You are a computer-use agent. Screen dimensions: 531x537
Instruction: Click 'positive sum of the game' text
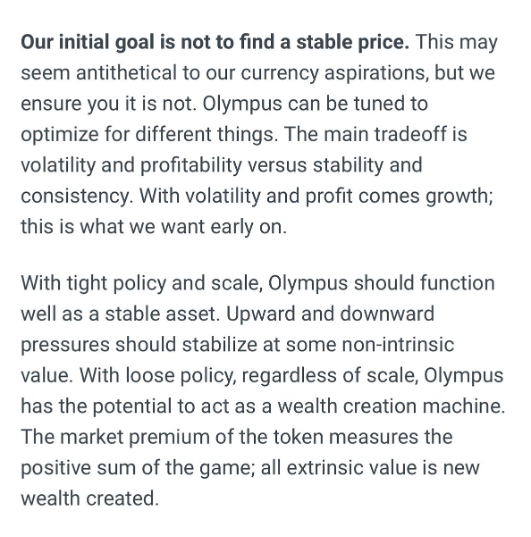coord(138,467)
